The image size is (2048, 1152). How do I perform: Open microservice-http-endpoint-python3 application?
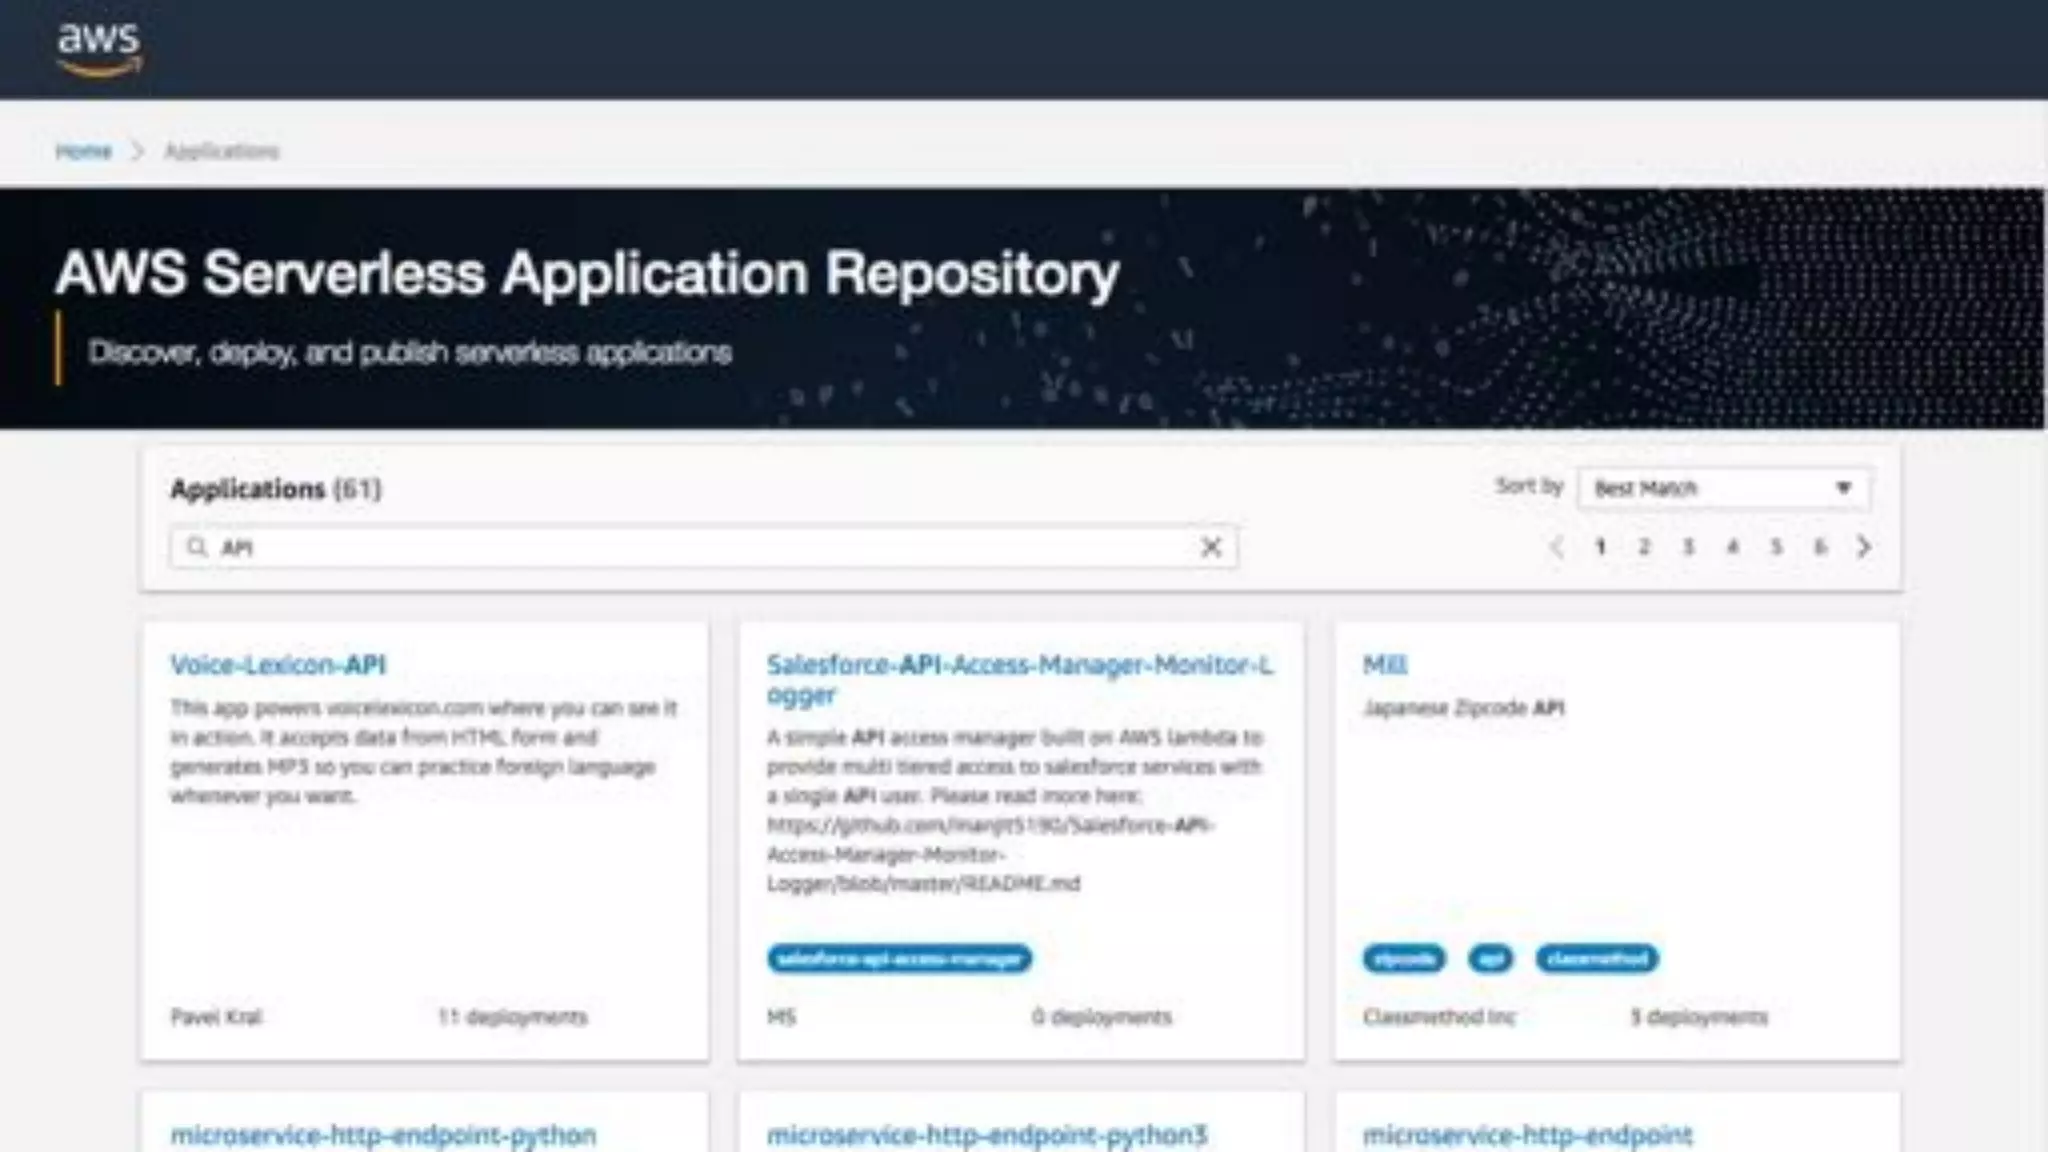(986, 1135)
